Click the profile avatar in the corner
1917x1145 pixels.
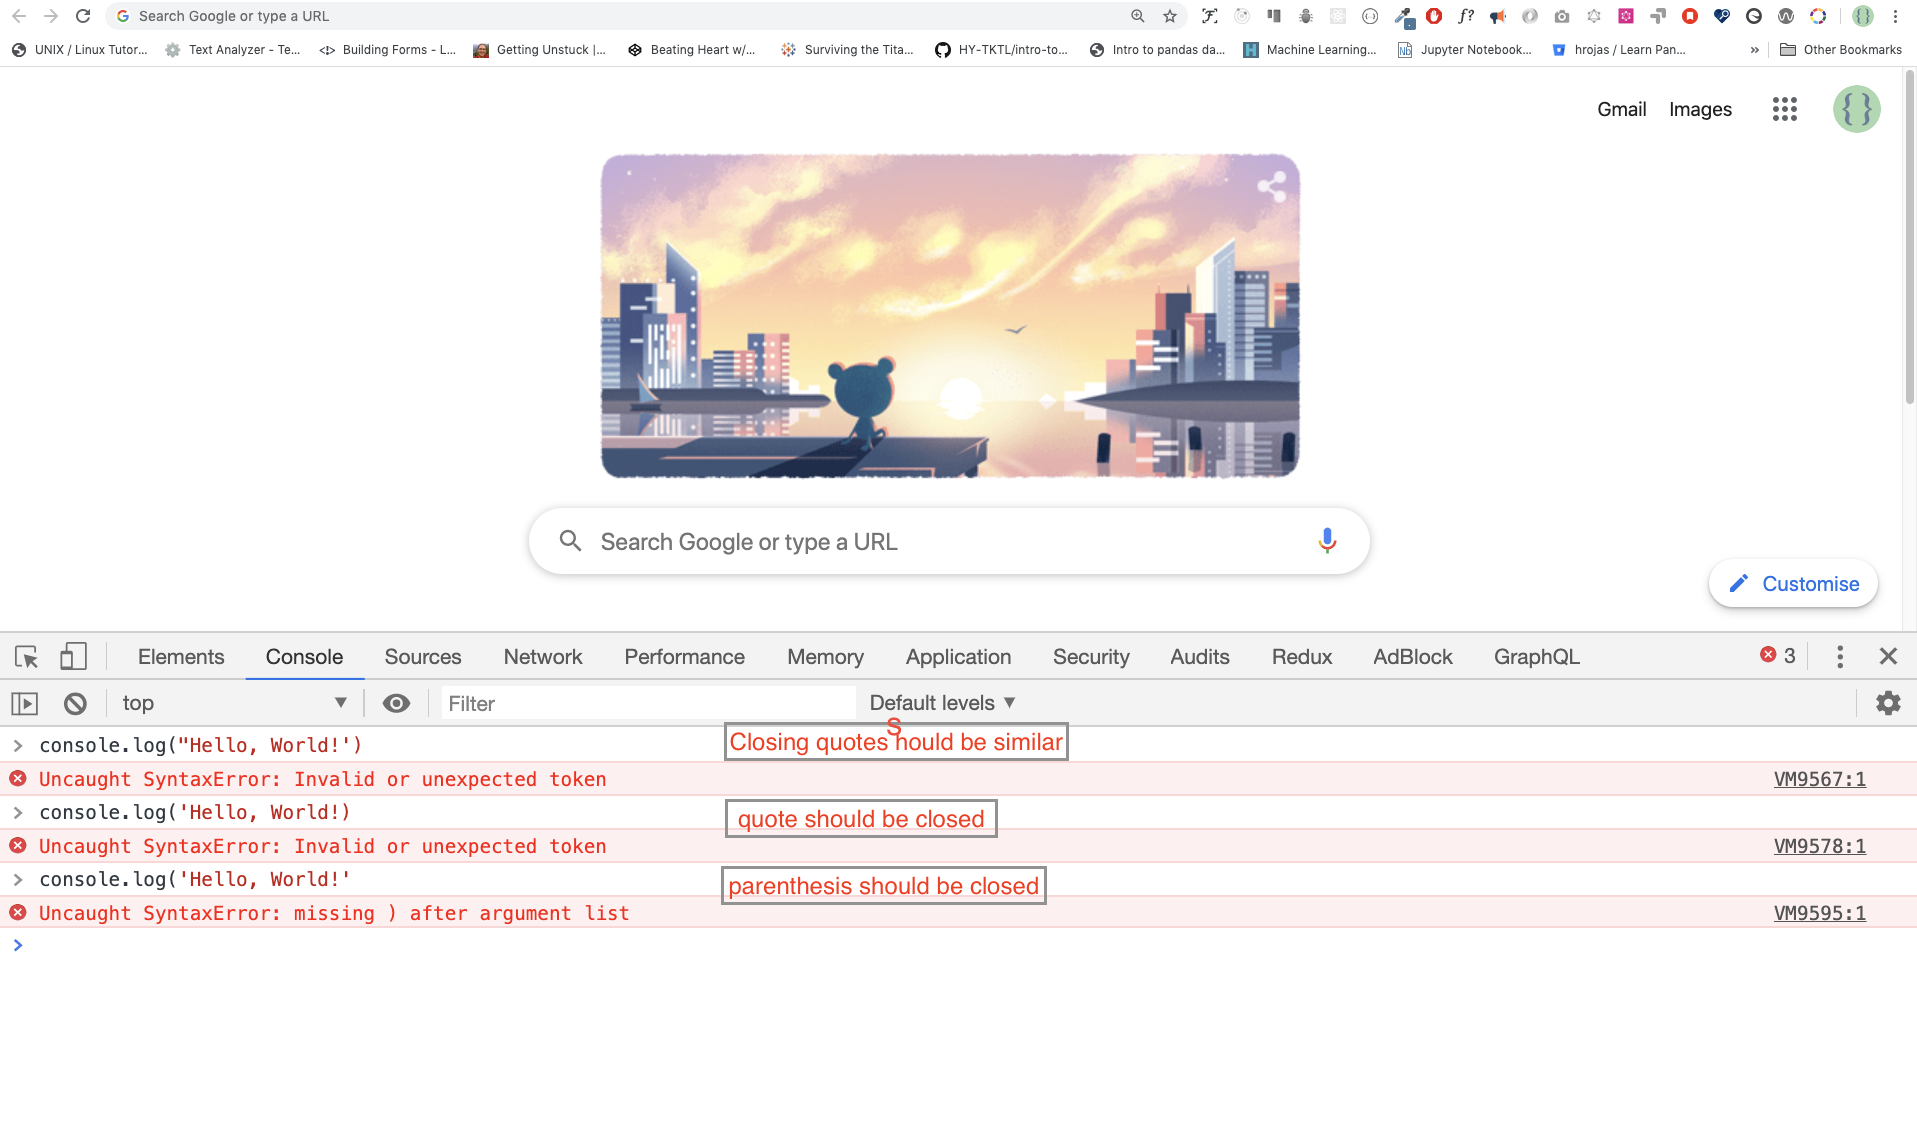1856,109
